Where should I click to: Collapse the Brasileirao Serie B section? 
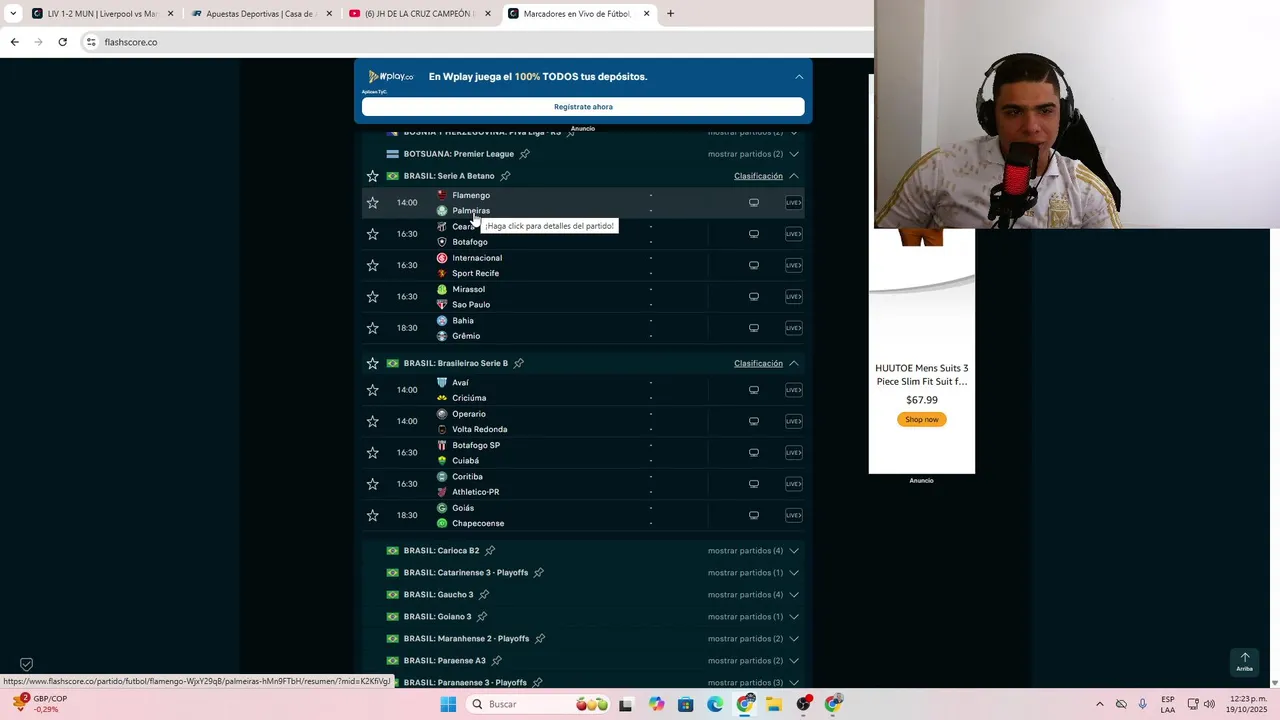tap(794, 363)
